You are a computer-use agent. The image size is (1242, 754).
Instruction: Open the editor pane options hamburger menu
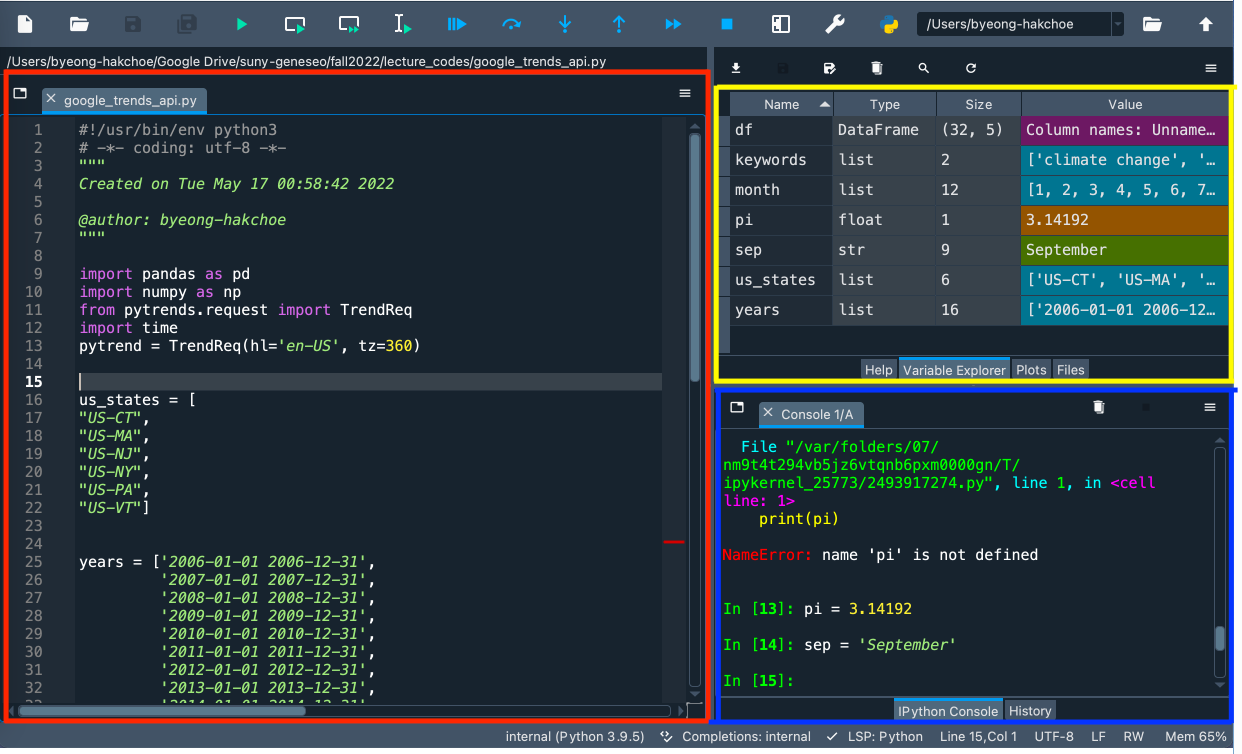(x=685, y=93)
